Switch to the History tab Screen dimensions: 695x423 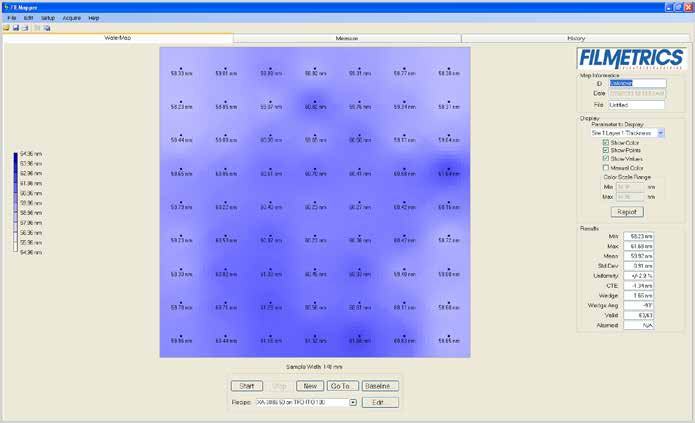(x=577, y=38)
